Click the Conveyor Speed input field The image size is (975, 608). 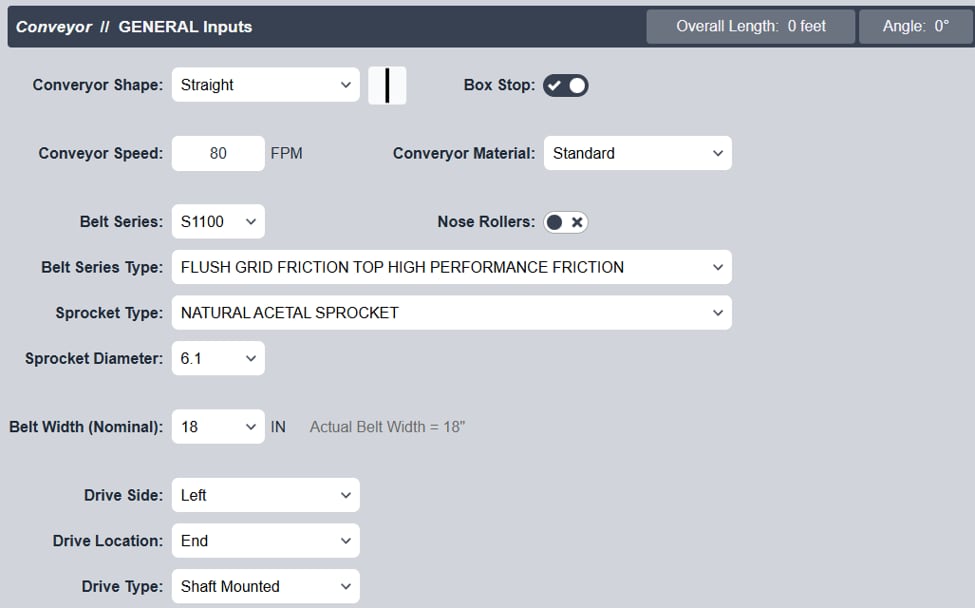point(218,153)
